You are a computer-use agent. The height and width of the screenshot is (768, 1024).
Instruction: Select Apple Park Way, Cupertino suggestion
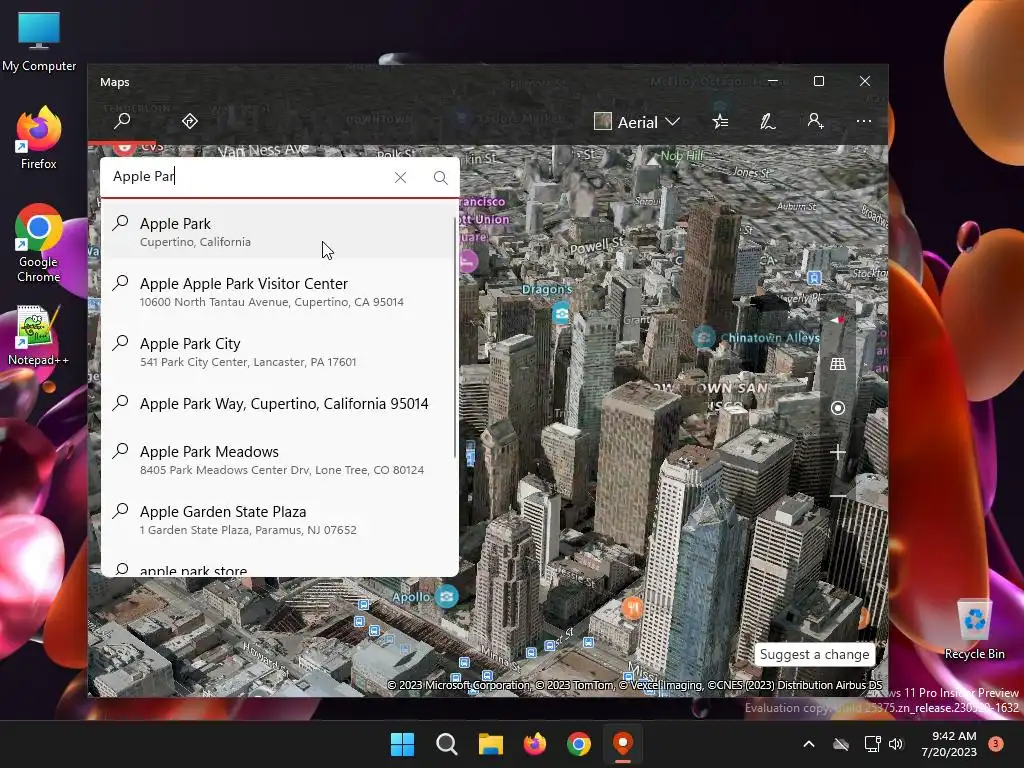point(277,404)
